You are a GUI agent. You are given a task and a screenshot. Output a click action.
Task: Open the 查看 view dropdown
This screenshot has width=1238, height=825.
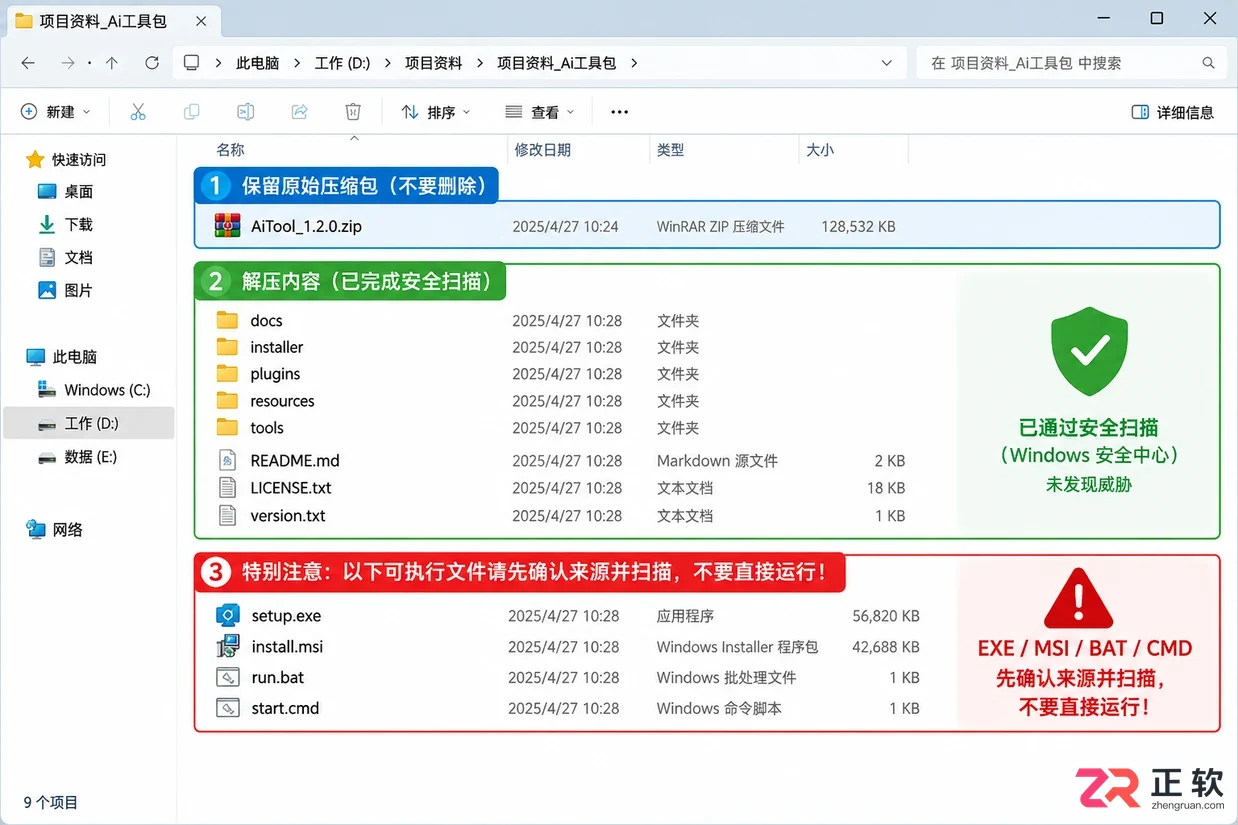tap(540, 112)
